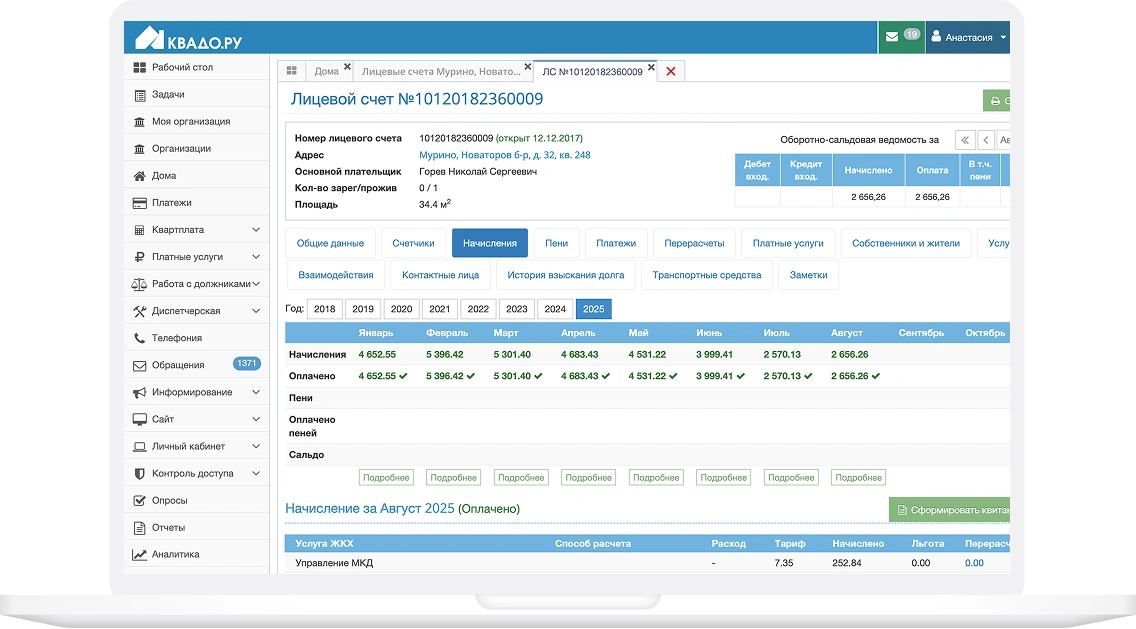The image size is (1136, 629).
Task: Click the envelope messages icon in header
Action: [891, 37]
